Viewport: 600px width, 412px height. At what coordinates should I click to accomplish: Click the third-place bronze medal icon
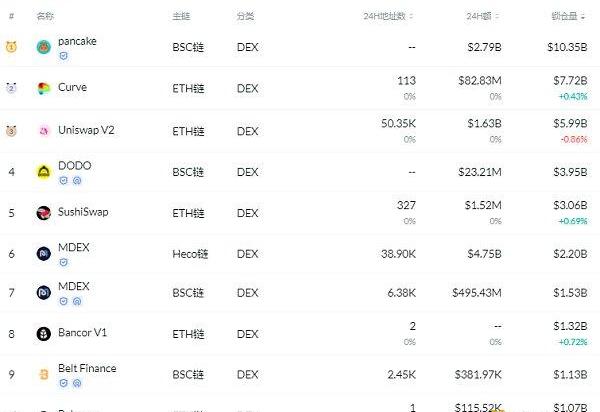pyautogui.click(x=11, y=131)
